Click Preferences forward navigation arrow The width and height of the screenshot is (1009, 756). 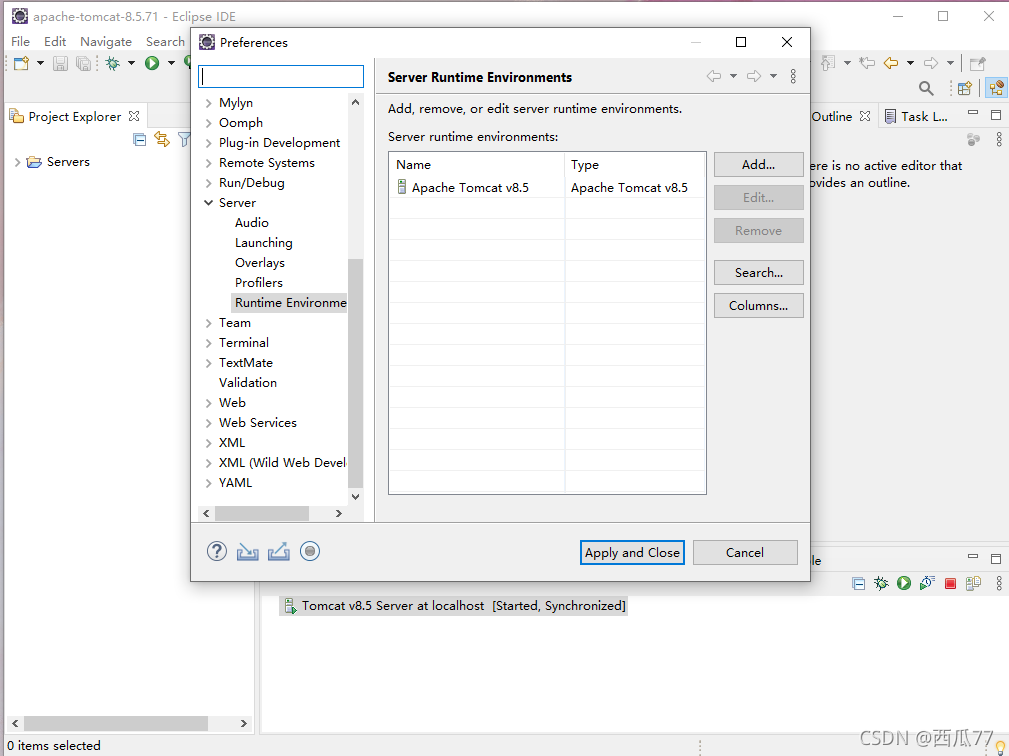click(x=754, y=76)
